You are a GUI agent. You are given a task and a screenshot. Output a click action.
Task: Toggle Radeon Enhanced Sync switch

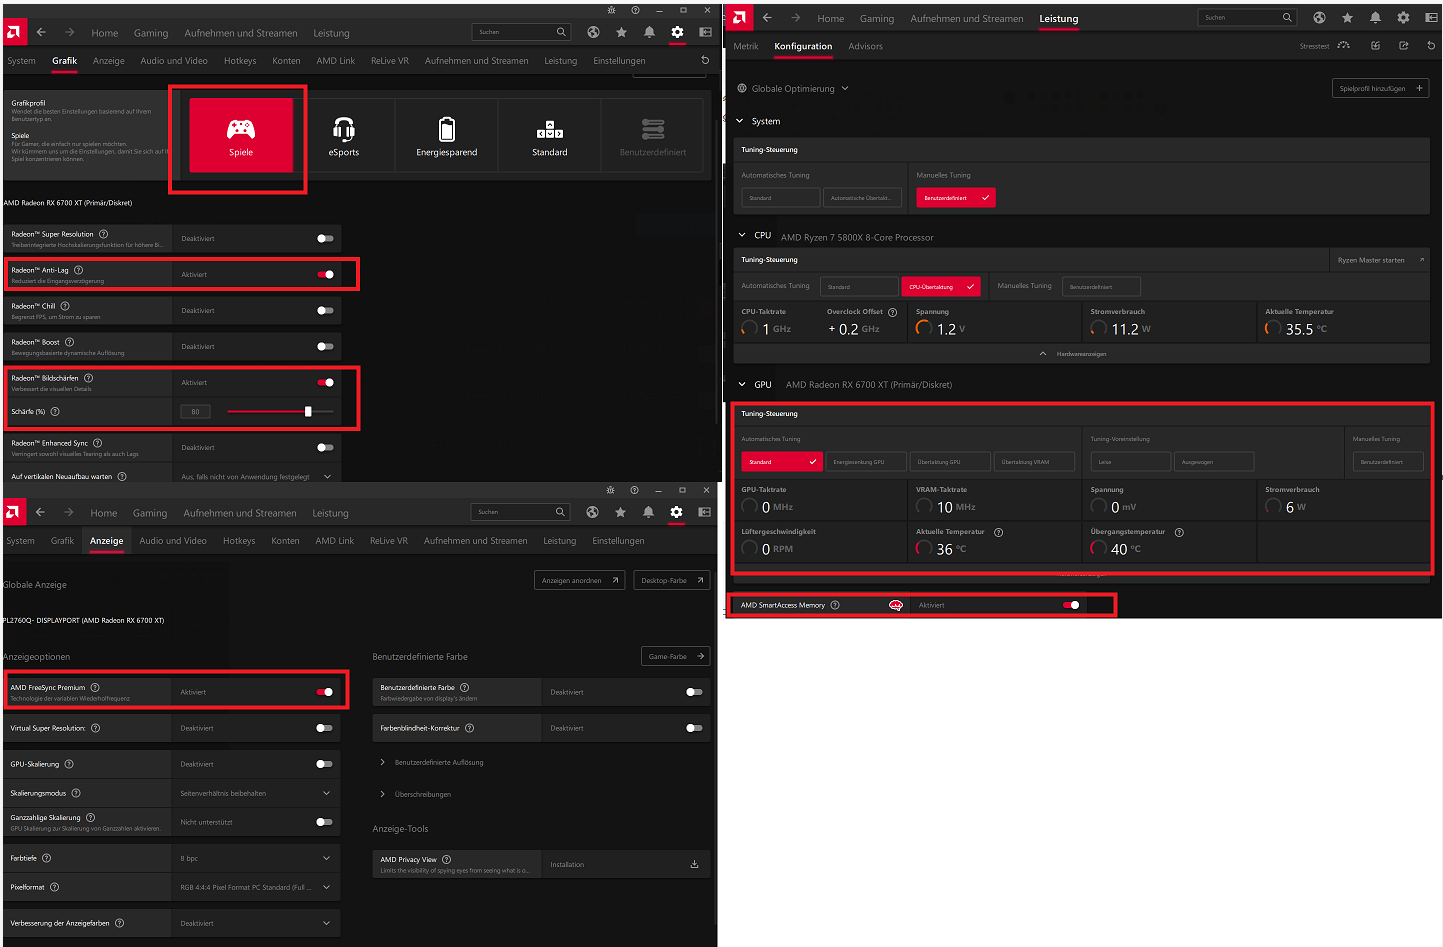coord(325,447)
